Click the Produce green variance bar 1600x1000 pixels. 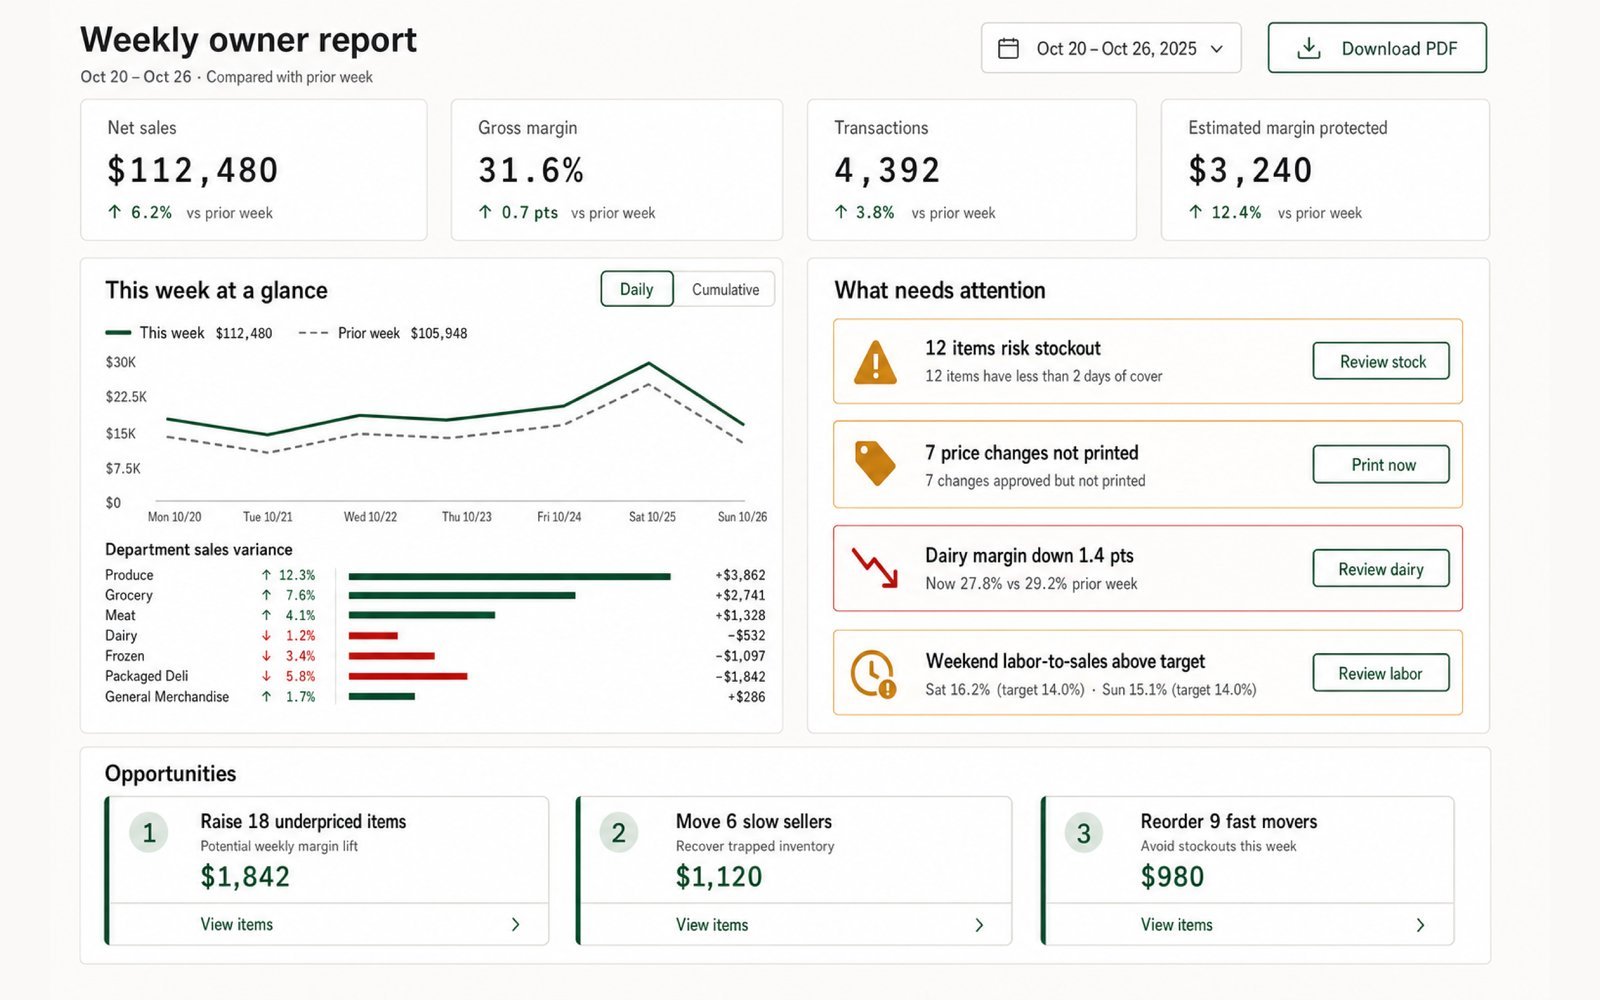pos(510,576)
